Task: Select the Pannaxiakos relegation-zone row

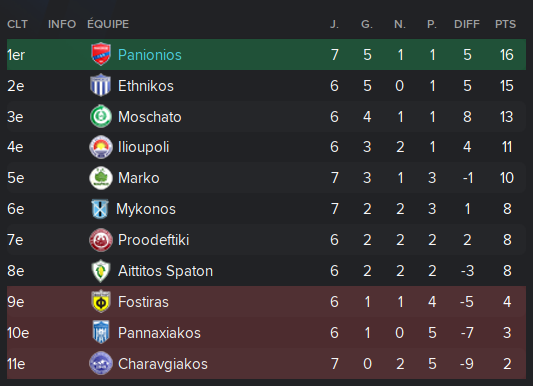Action: (x=266, y=333)
